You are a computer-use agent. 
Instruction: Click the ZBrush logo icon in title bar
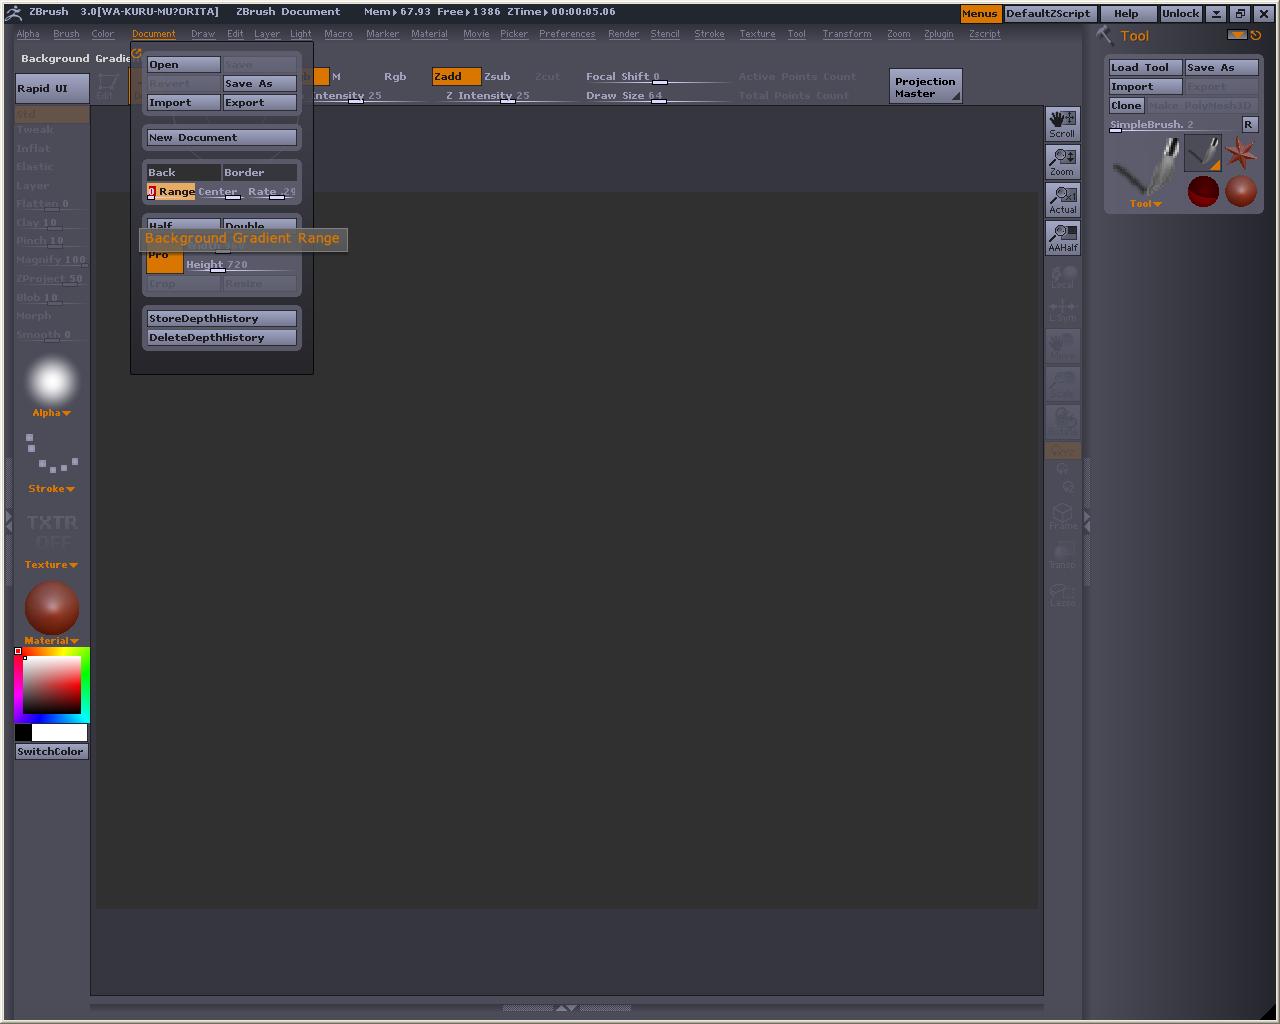14,12
